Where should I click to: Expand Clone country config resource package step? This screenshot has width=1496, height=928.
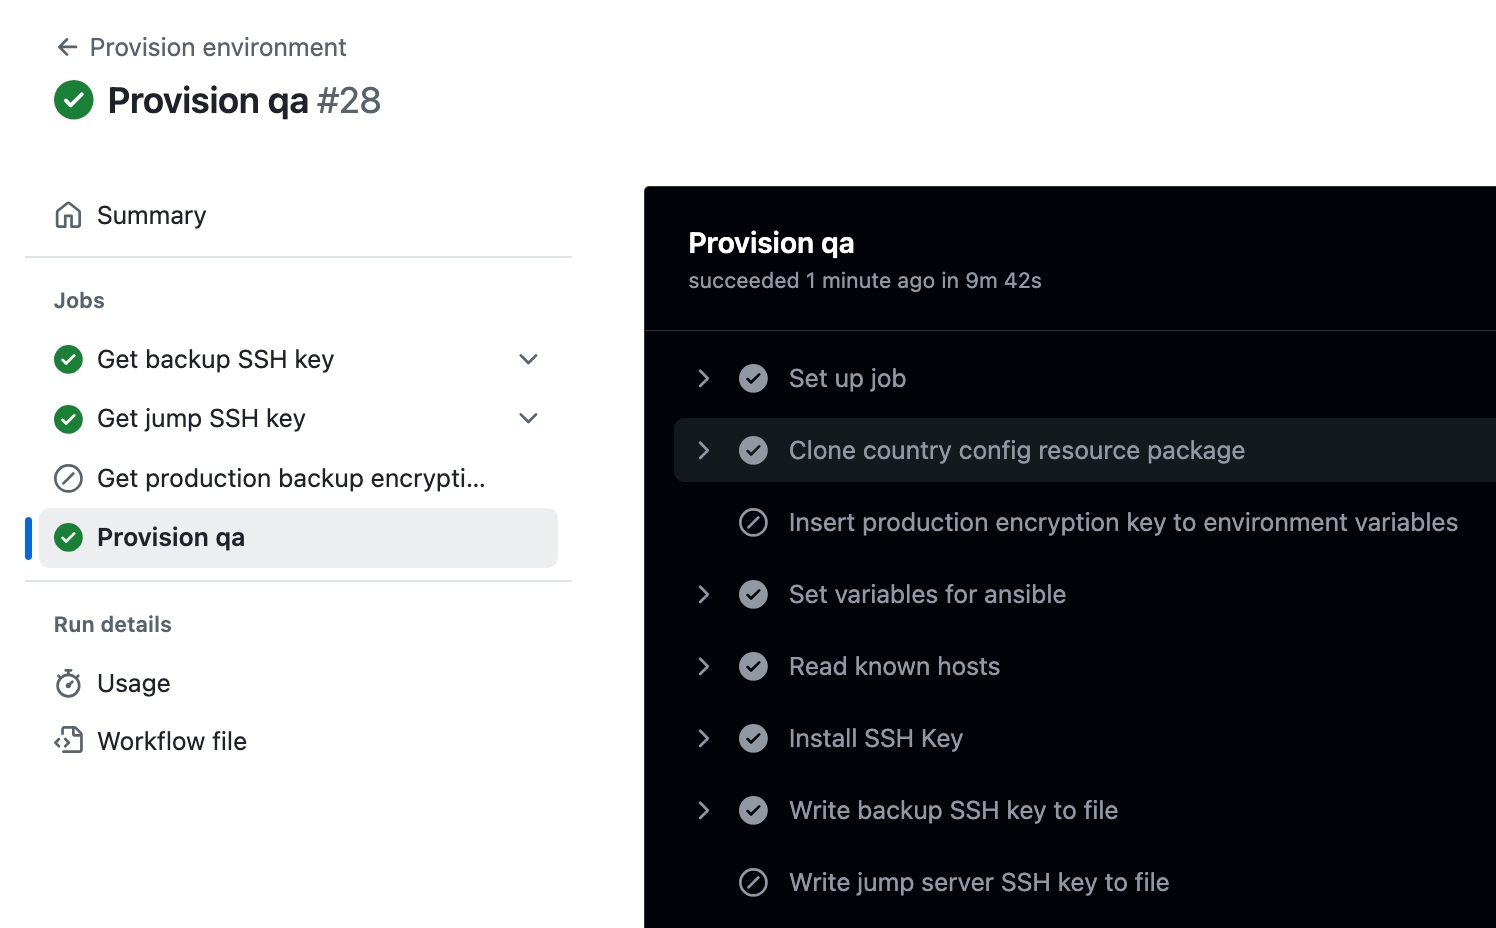(704, 450)
